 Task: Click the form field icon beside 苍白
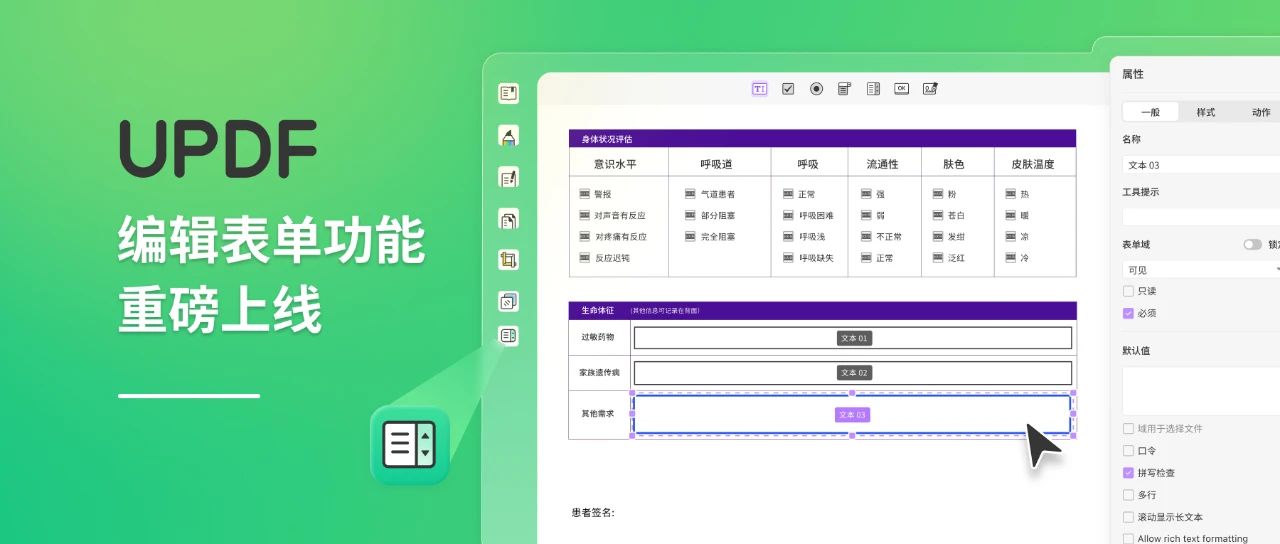tap(938, 215)
